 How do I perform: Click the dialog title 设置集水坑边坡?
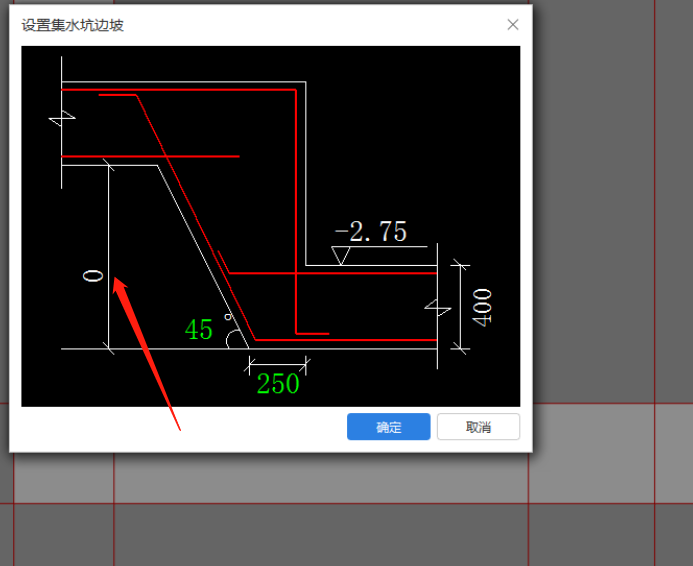point(72,25)
